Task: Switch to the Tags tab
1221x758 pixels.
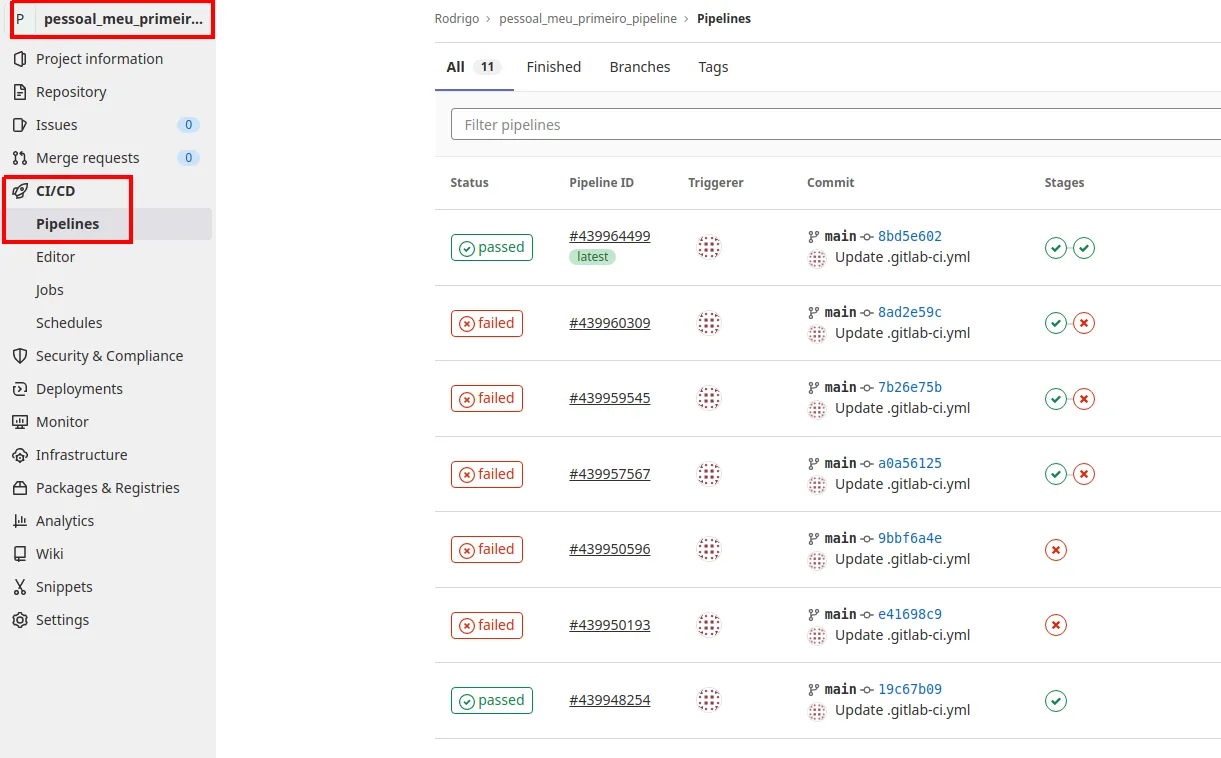Action: [713, 67]
